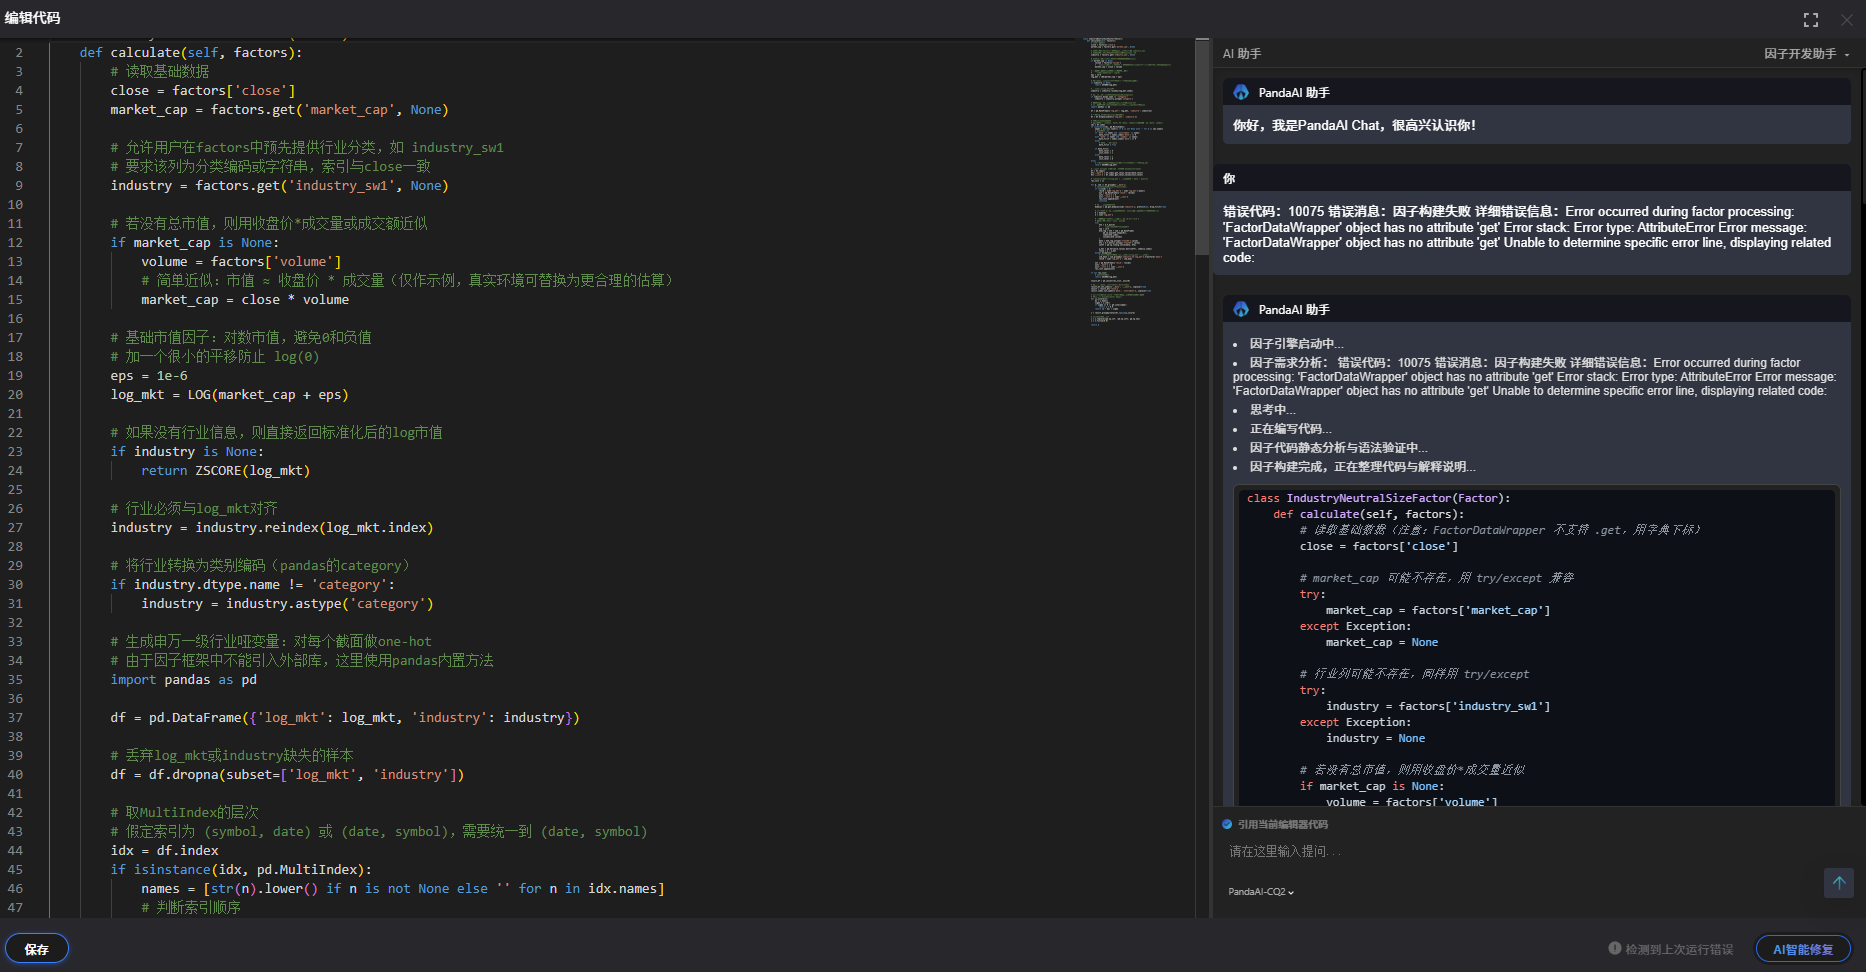Click 'class IndustryNeutralSizeFactor(Factor):' in chat code
This screenshot has height=972, width=1866.
click(1378, 498)
